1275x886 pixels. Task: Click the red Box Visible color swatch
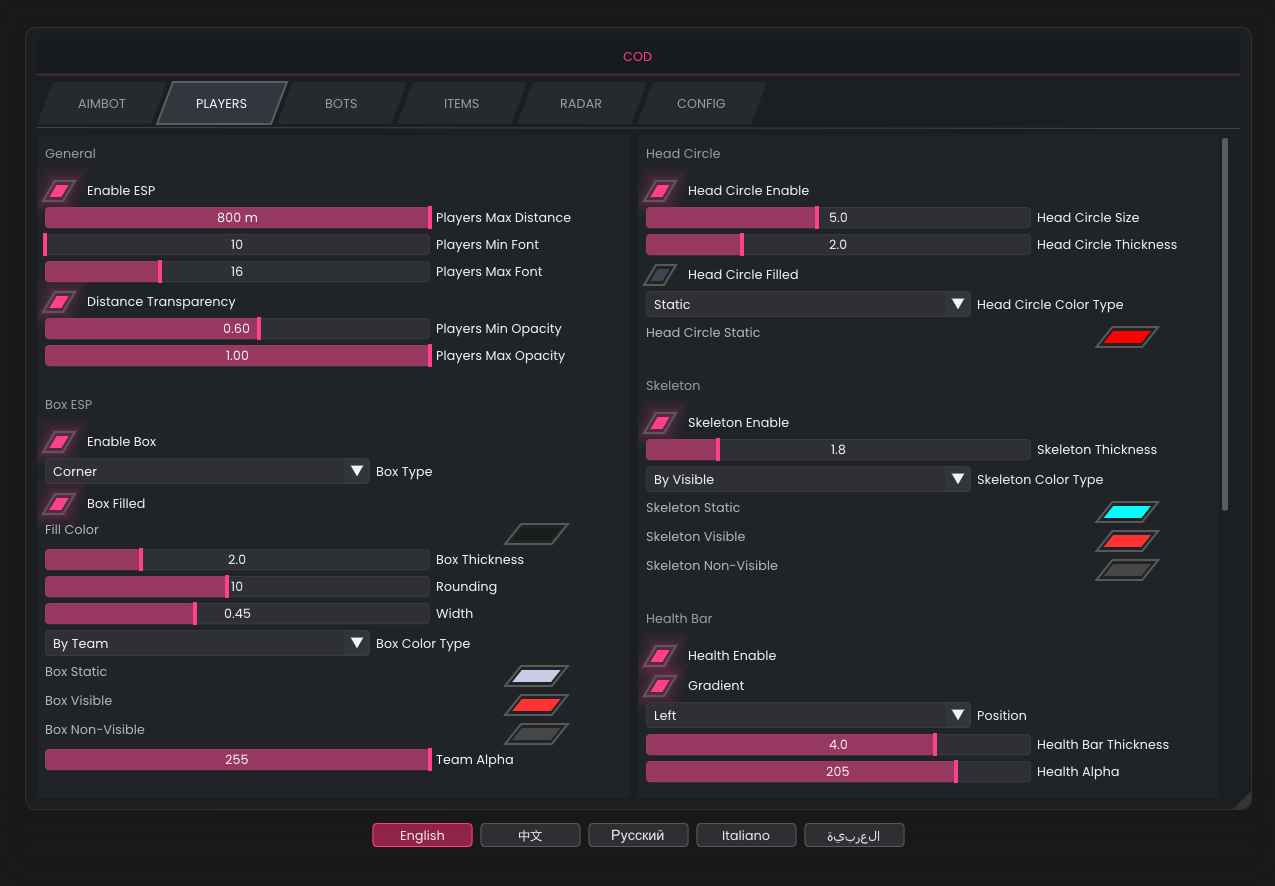tap(536, 705)
